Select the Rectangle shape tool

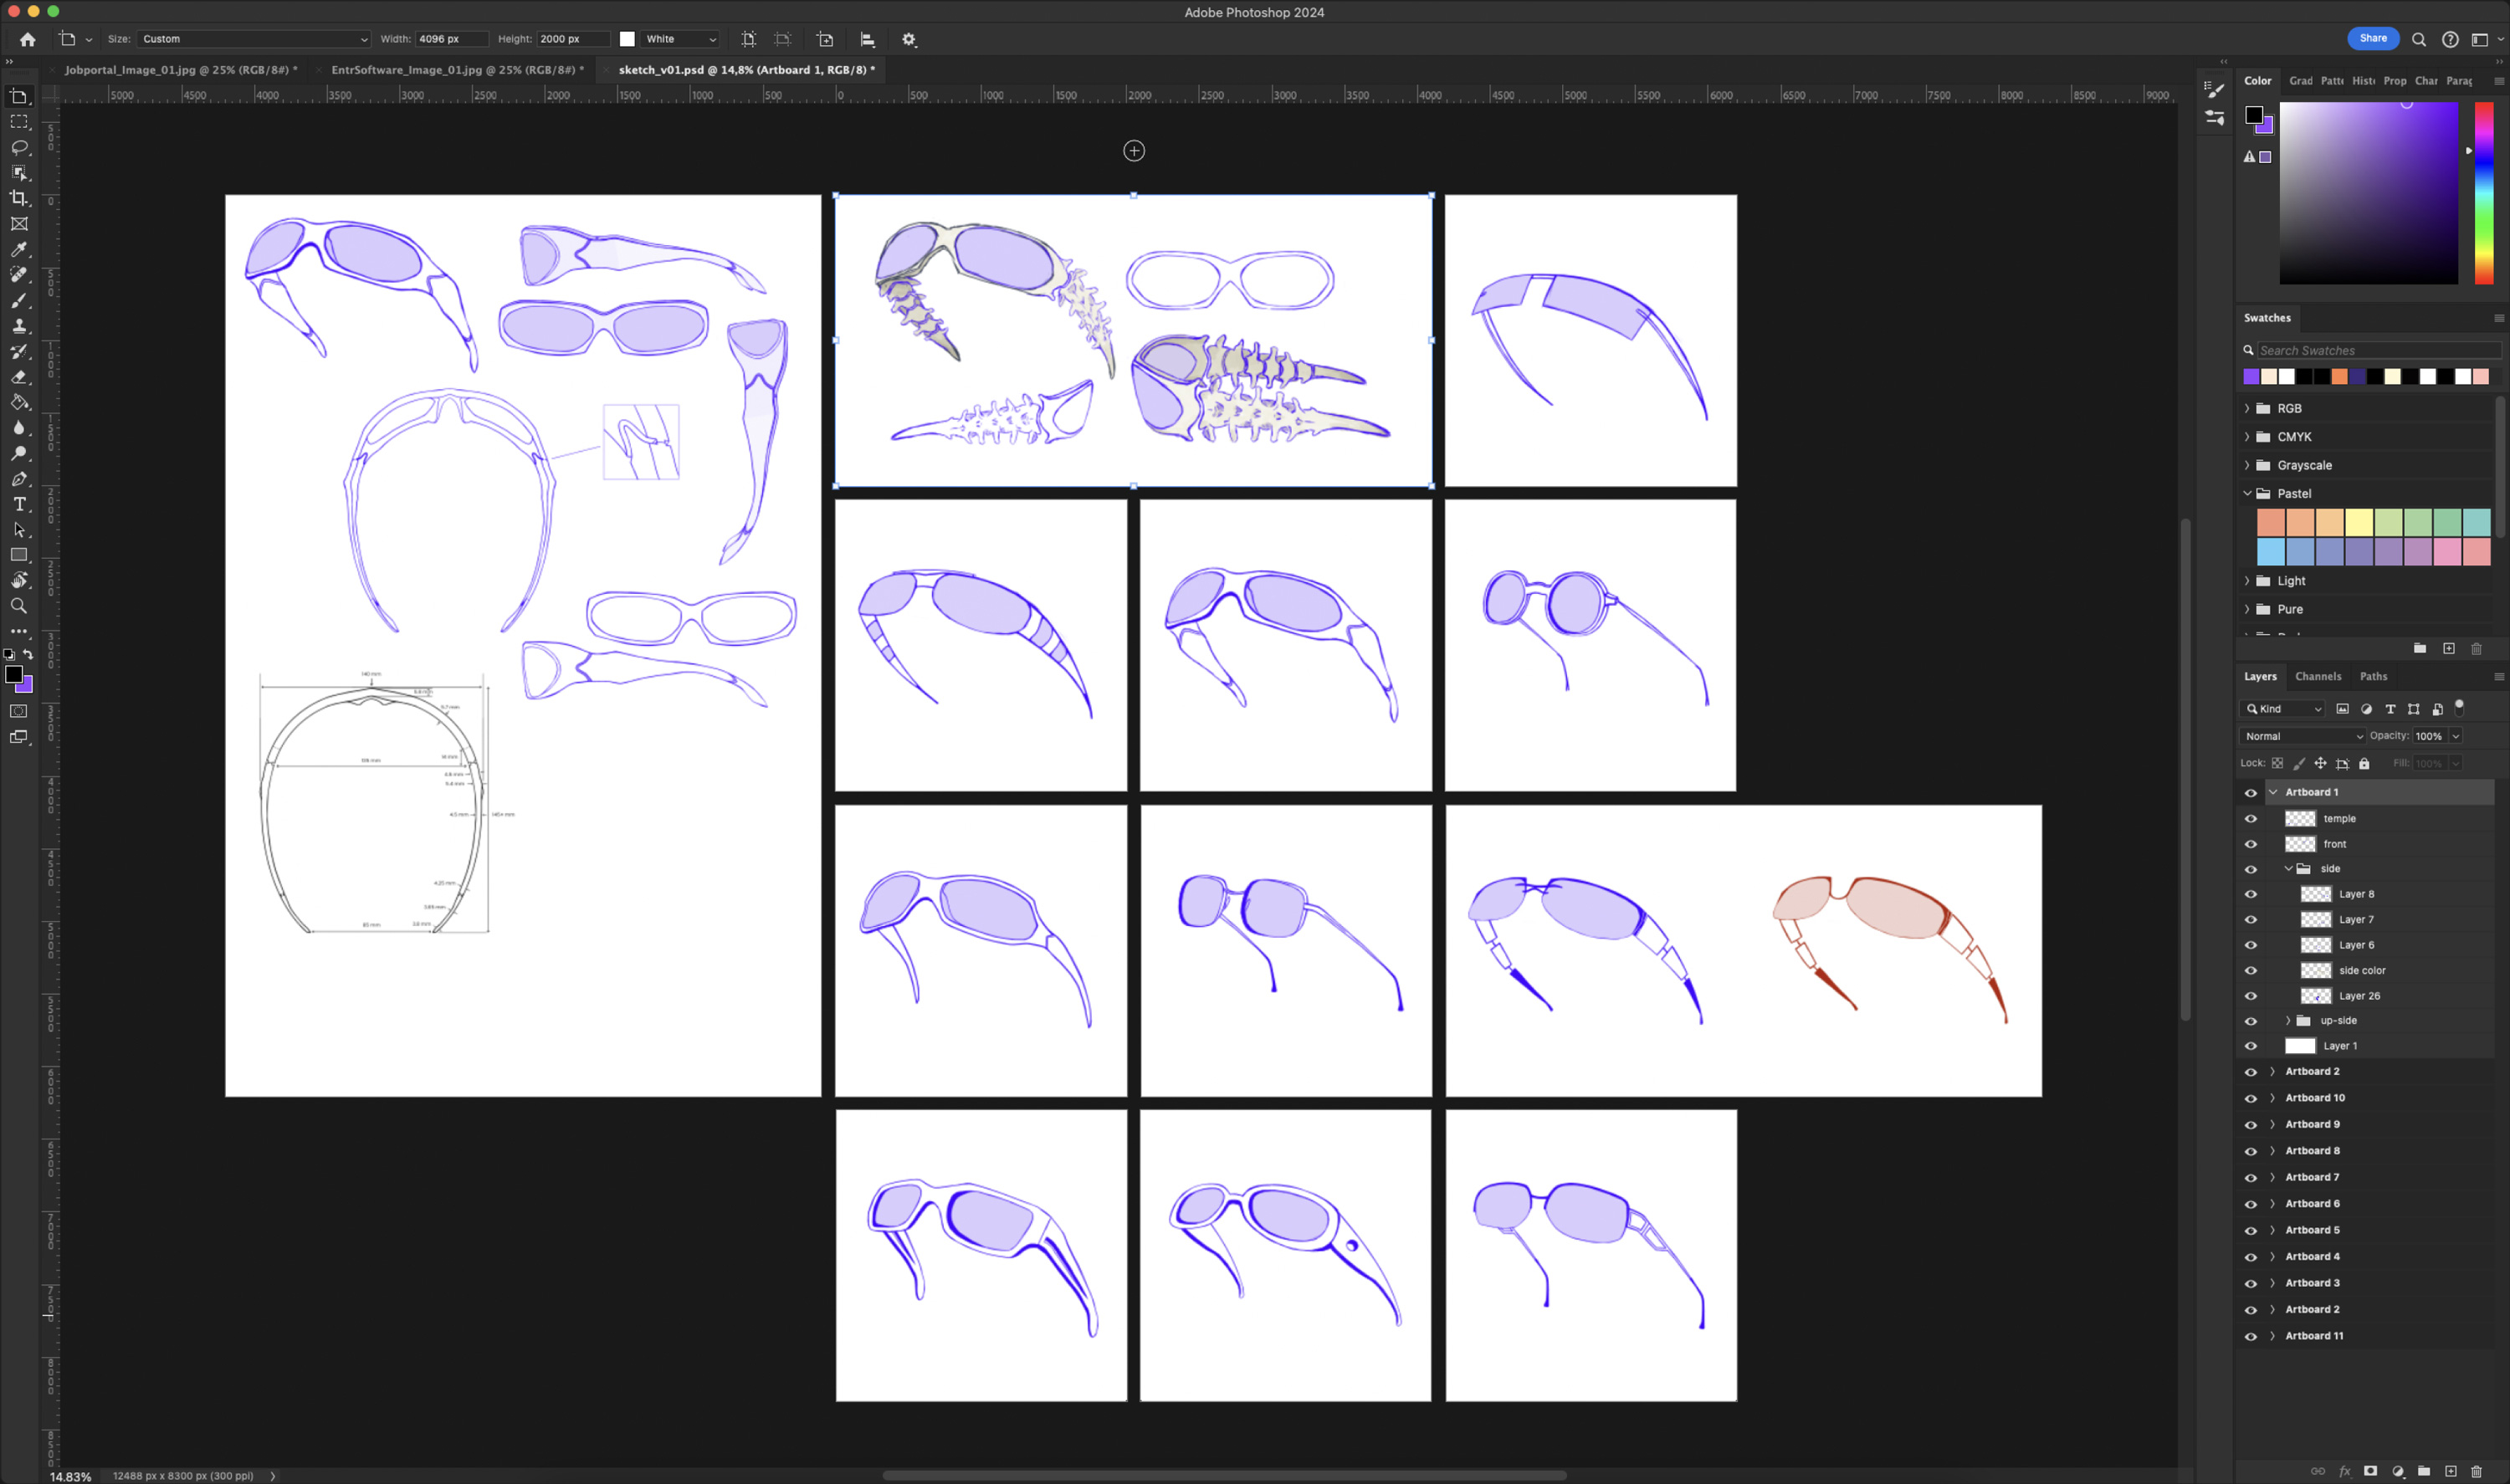point(19,555)
